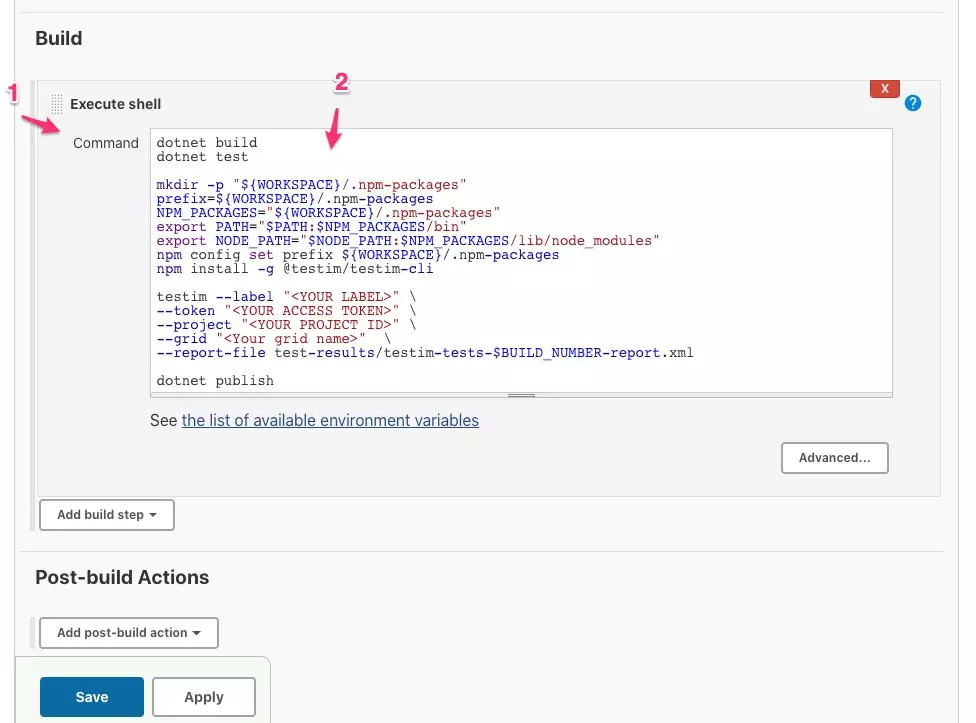Grab the Execute shell drag handle
Viewport: 976px width, 723px height.
pyautogui.click(x=56, y=104)
